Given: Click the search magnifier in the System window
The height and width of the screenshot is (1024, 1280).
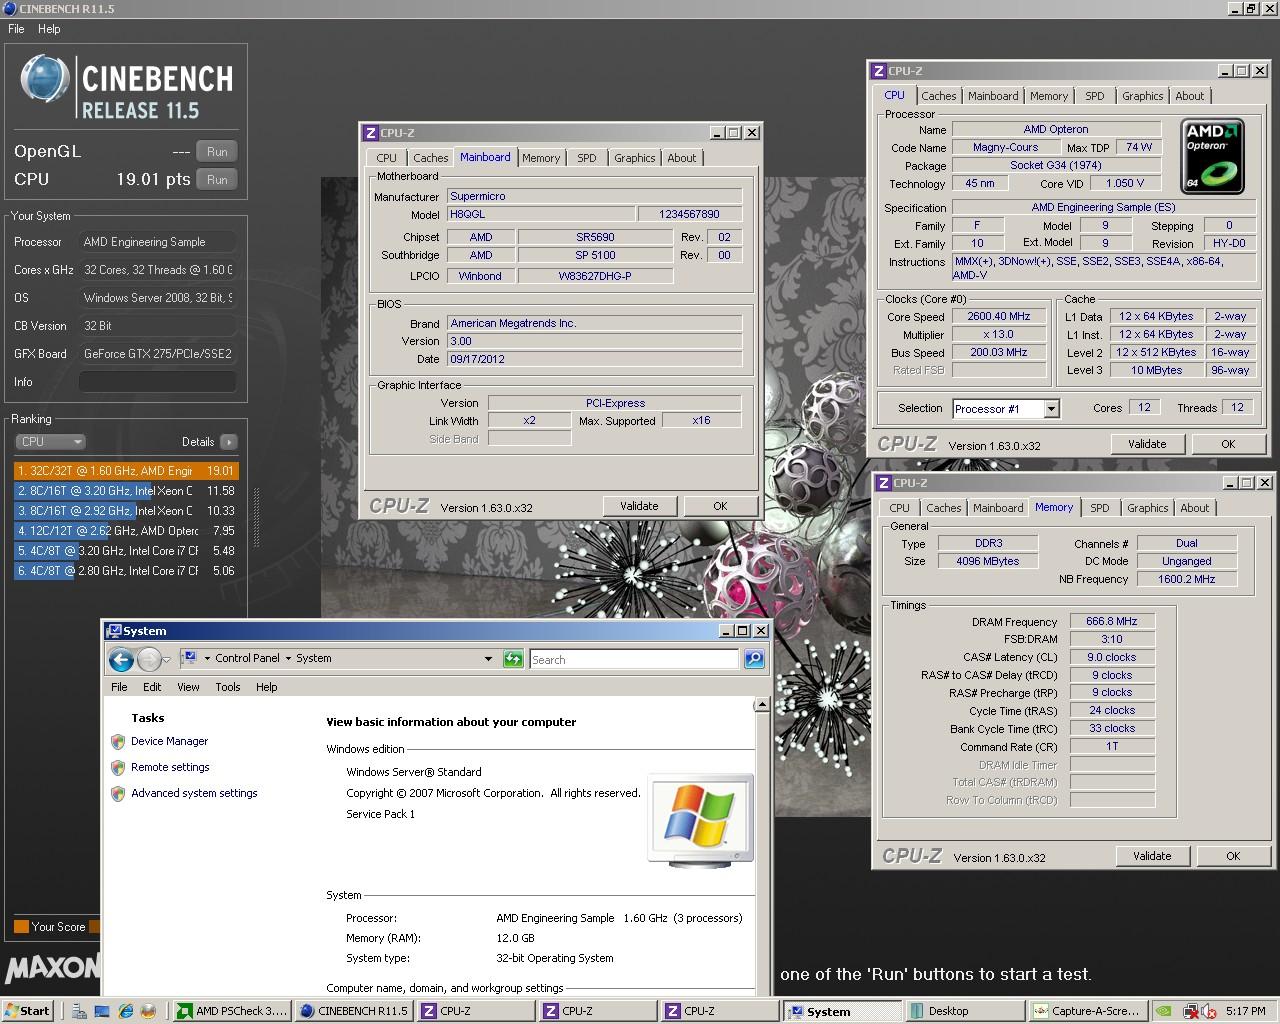Looking at the screenshot, I should pos(754,659).
